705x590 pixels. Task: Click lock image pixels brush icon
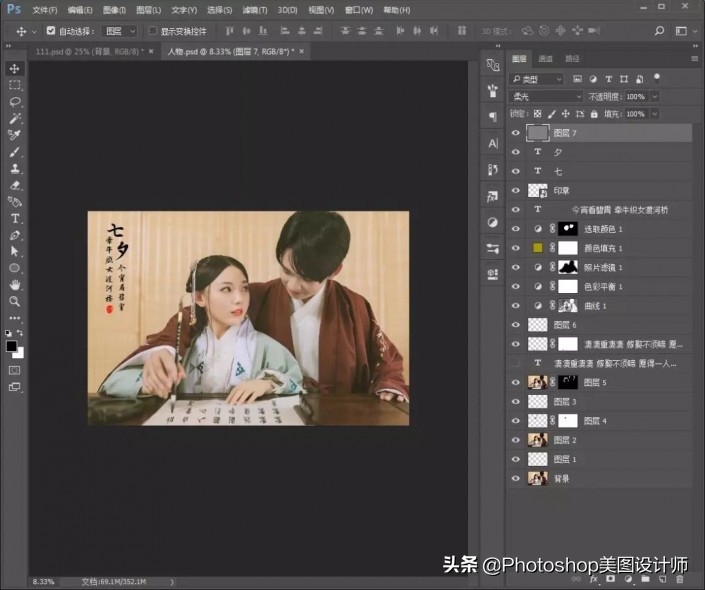tap(552, 114)
